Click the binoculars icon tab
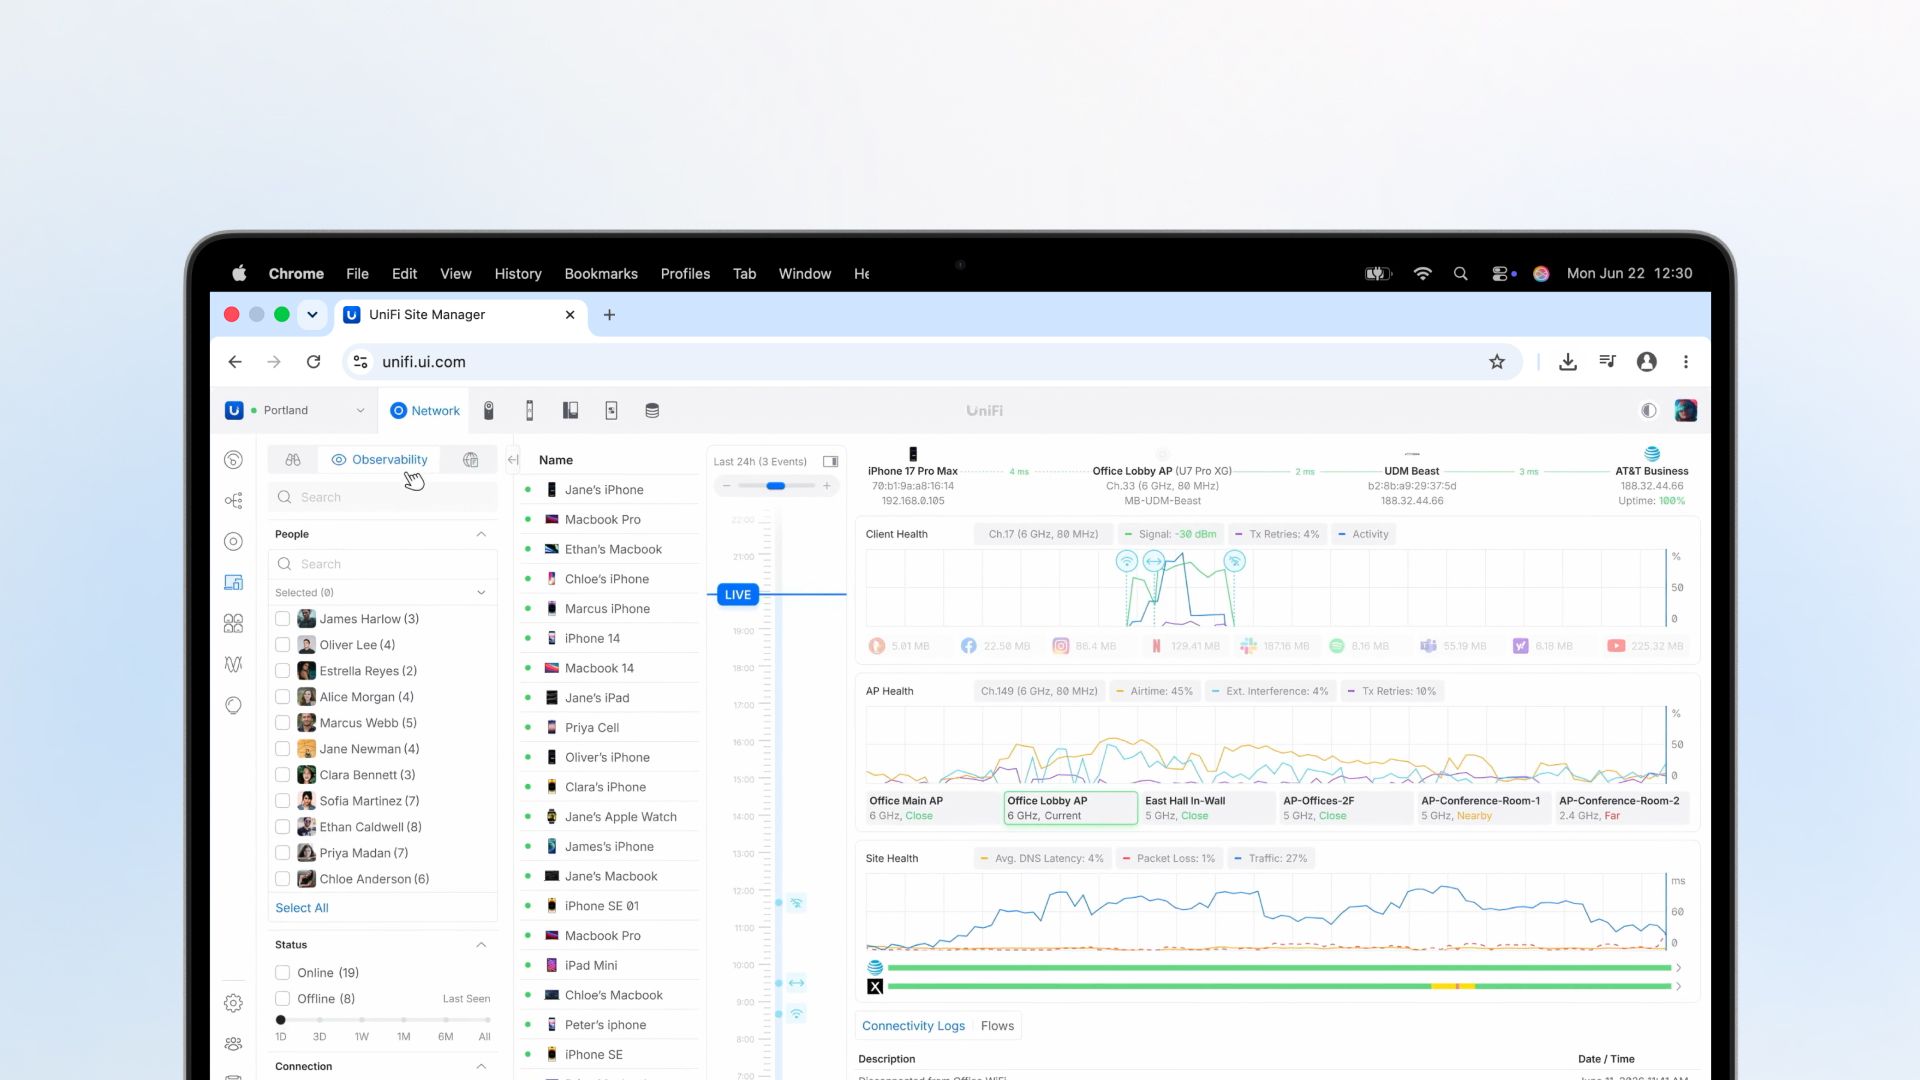 [293, 460]
